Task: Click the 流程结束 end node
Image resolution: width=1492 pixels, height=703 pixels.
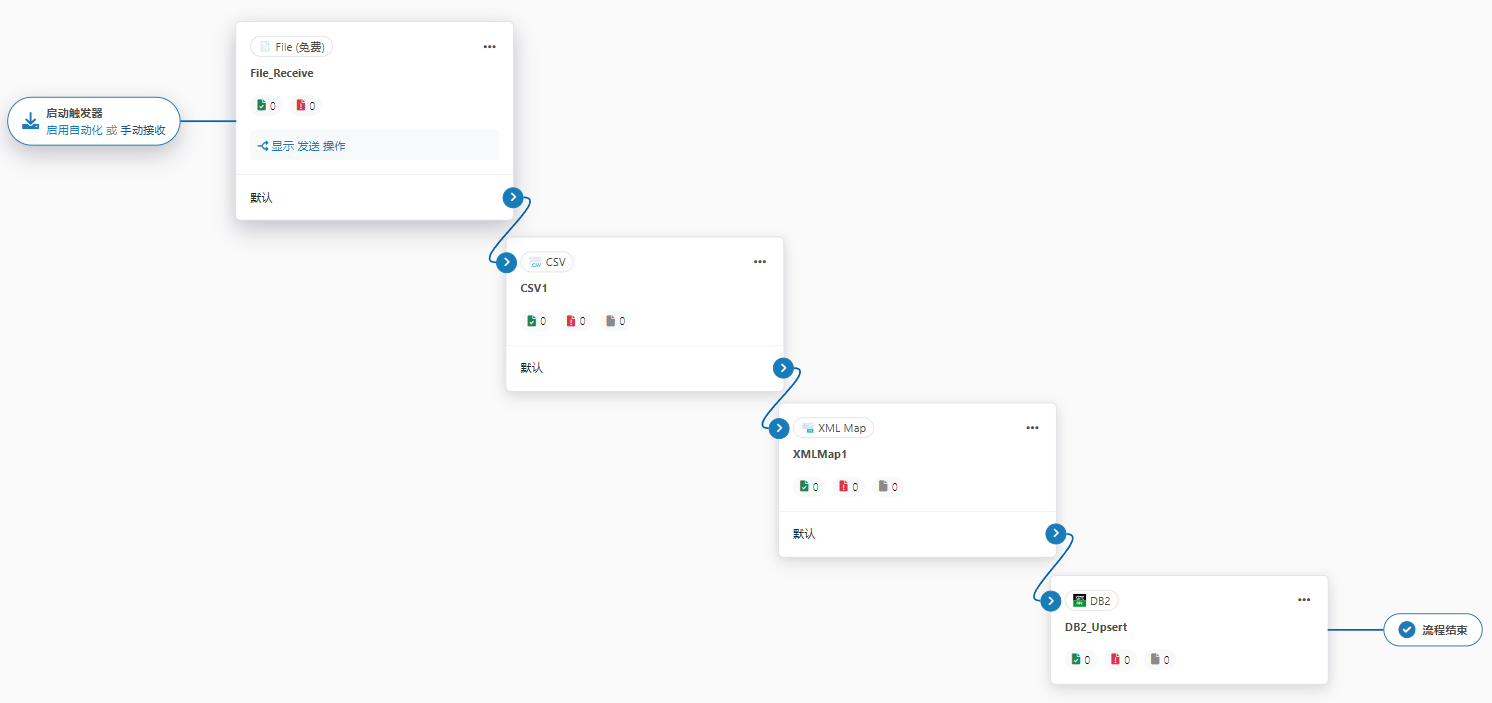Action: pyautogui.click(x=1433, y=630)
